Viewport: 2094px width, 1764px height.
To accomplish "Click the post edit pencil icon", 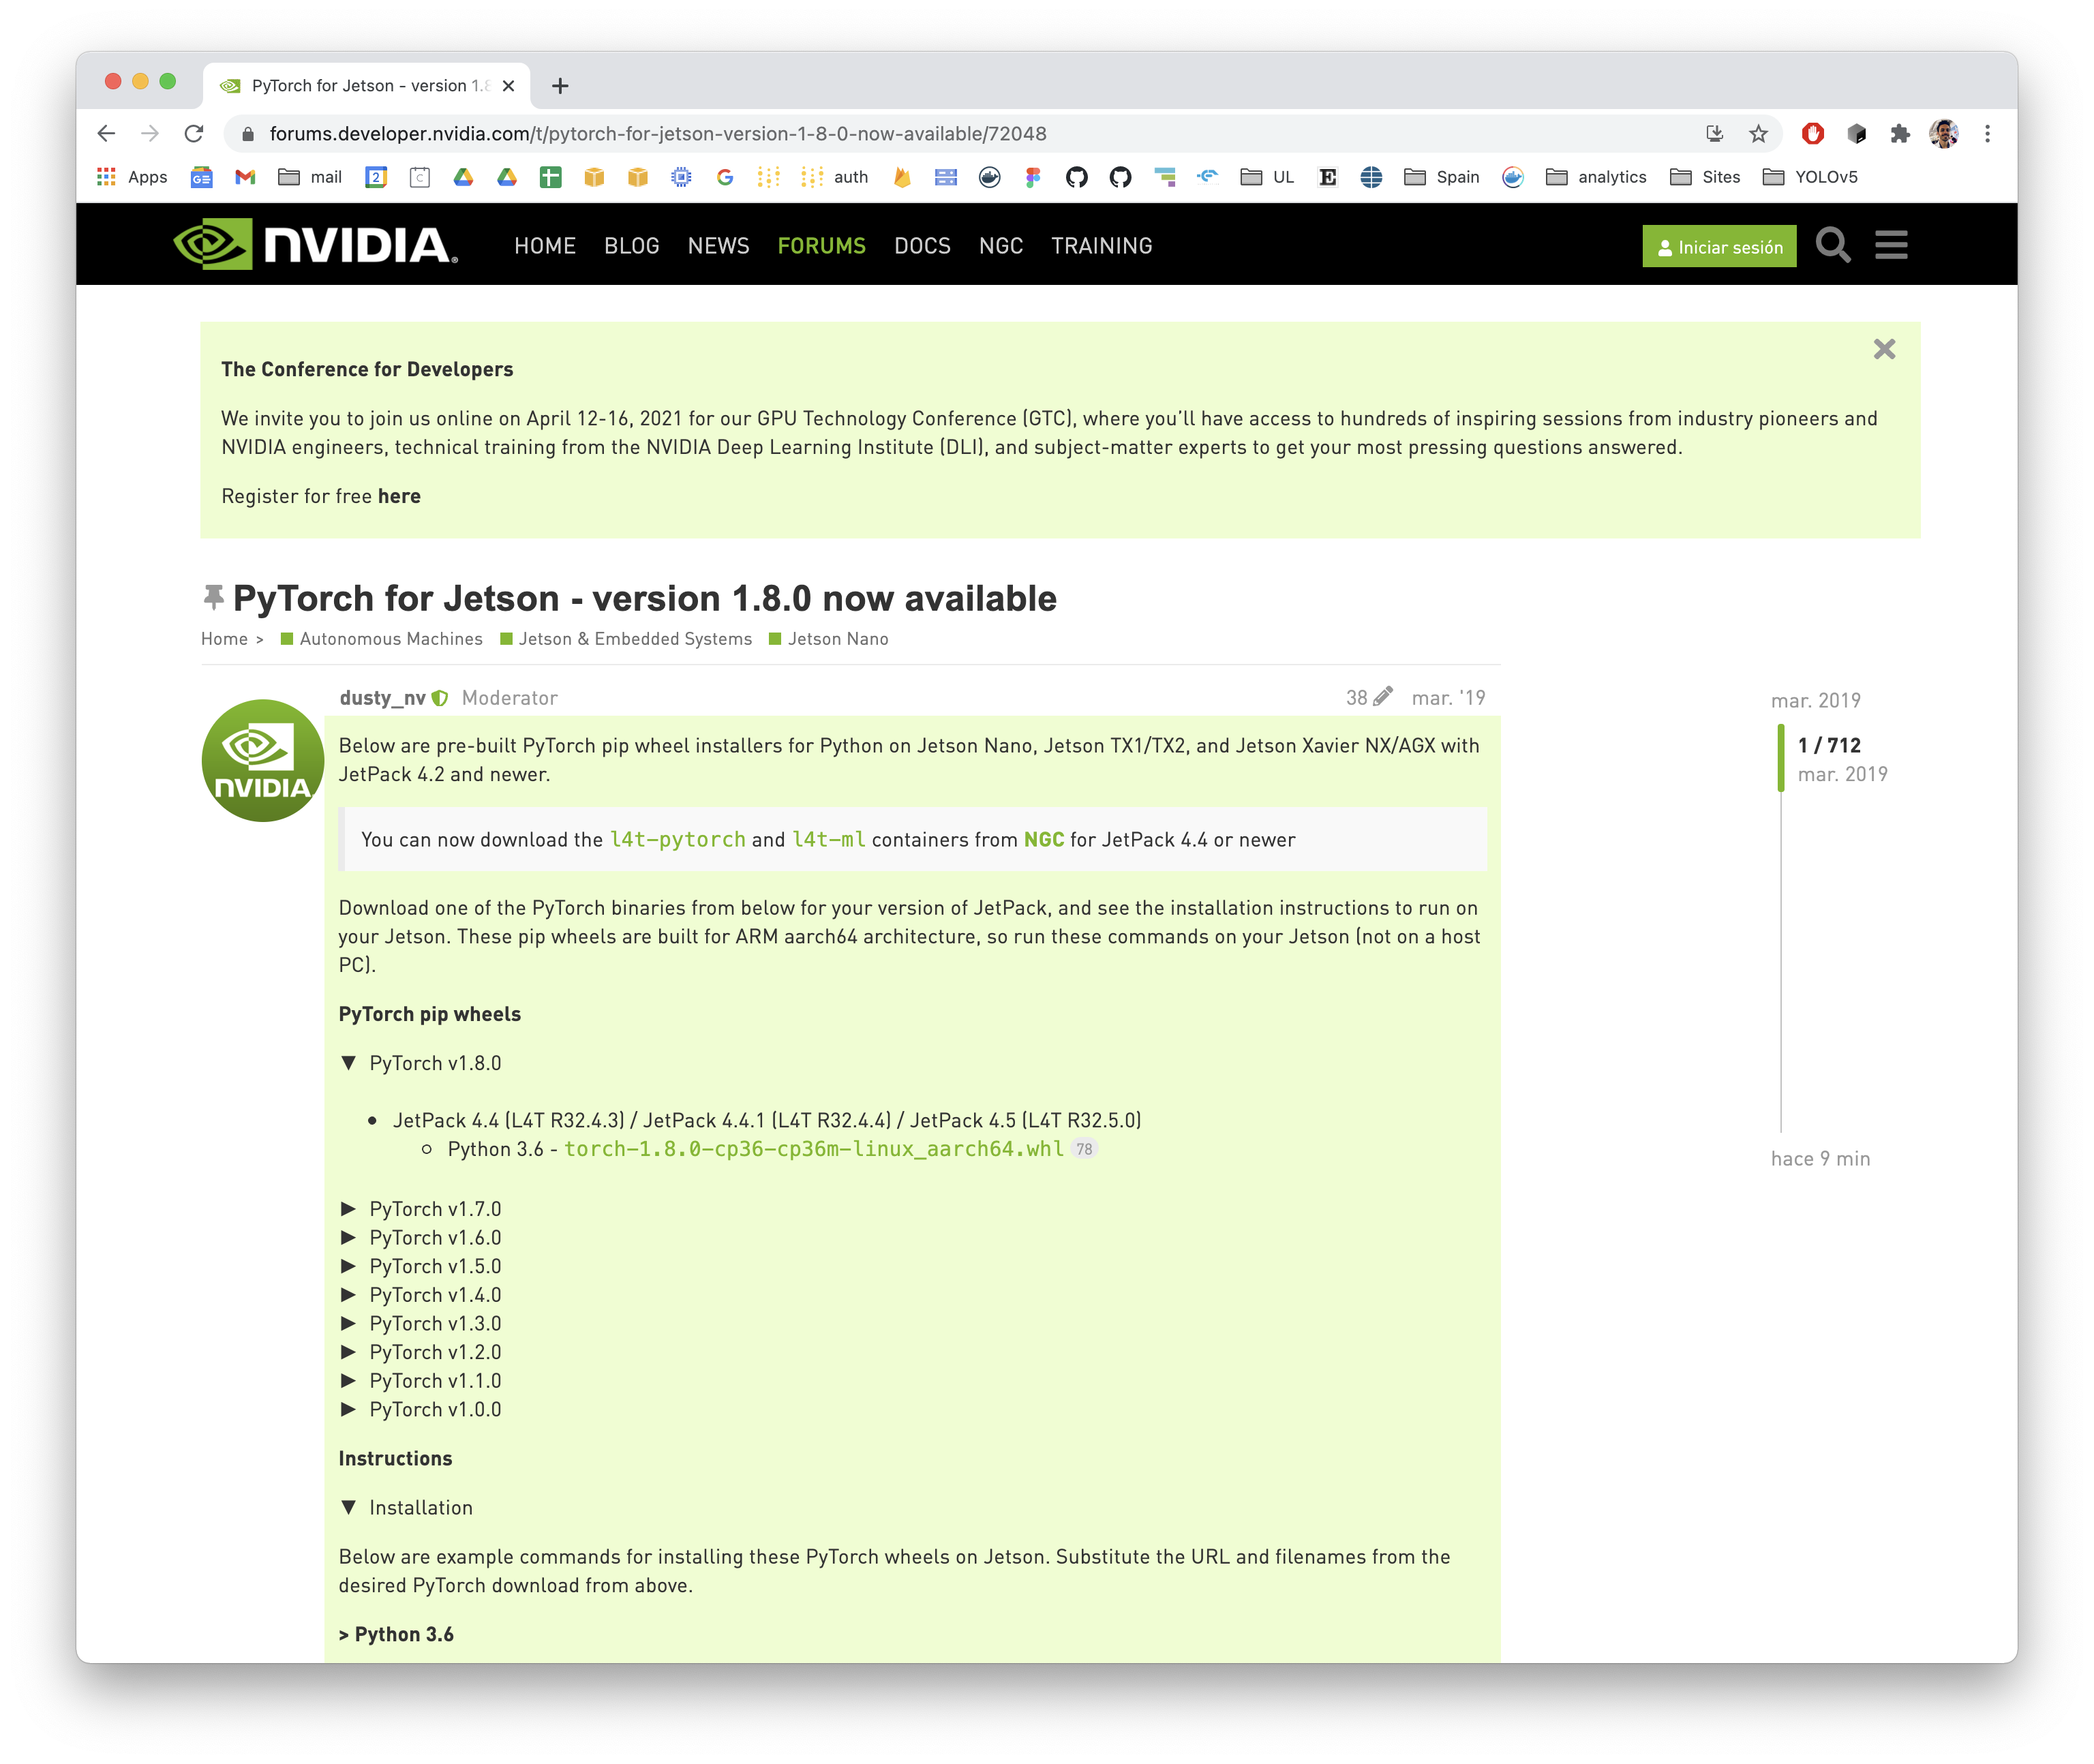I will click(1383, 696).
